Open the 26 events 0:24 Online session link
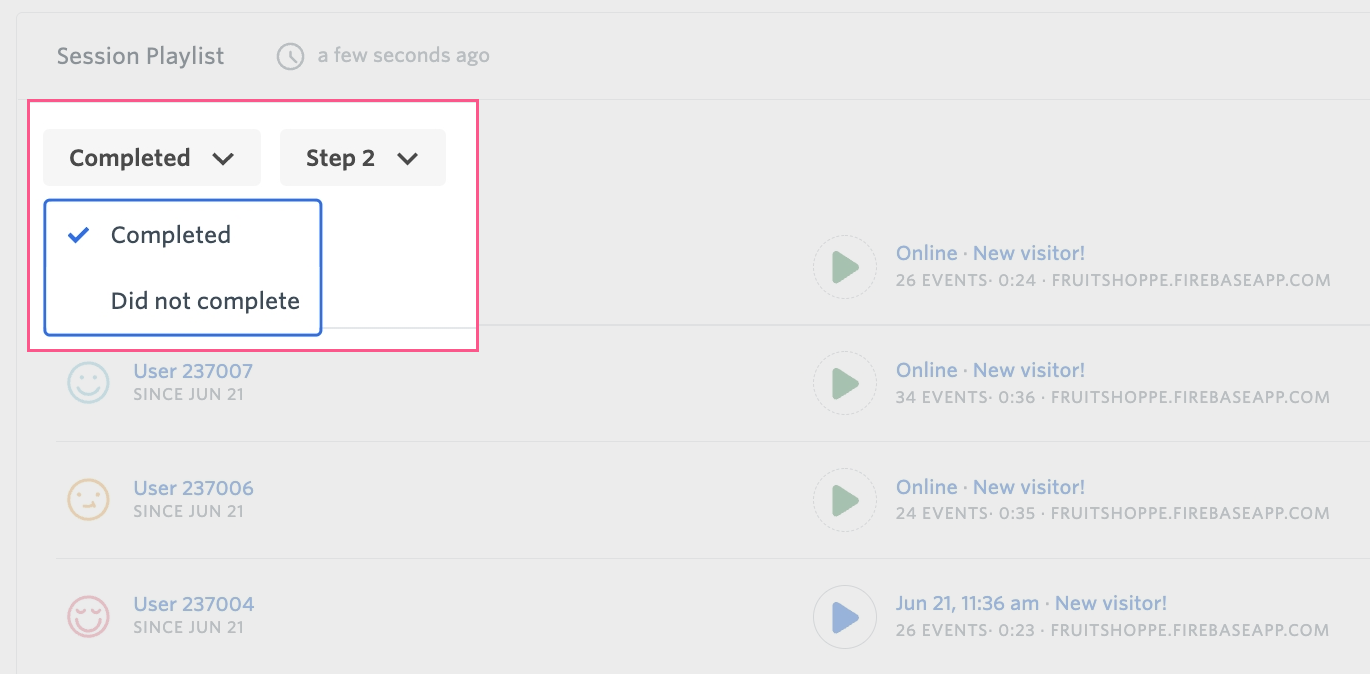 click(x=990, y=254)
